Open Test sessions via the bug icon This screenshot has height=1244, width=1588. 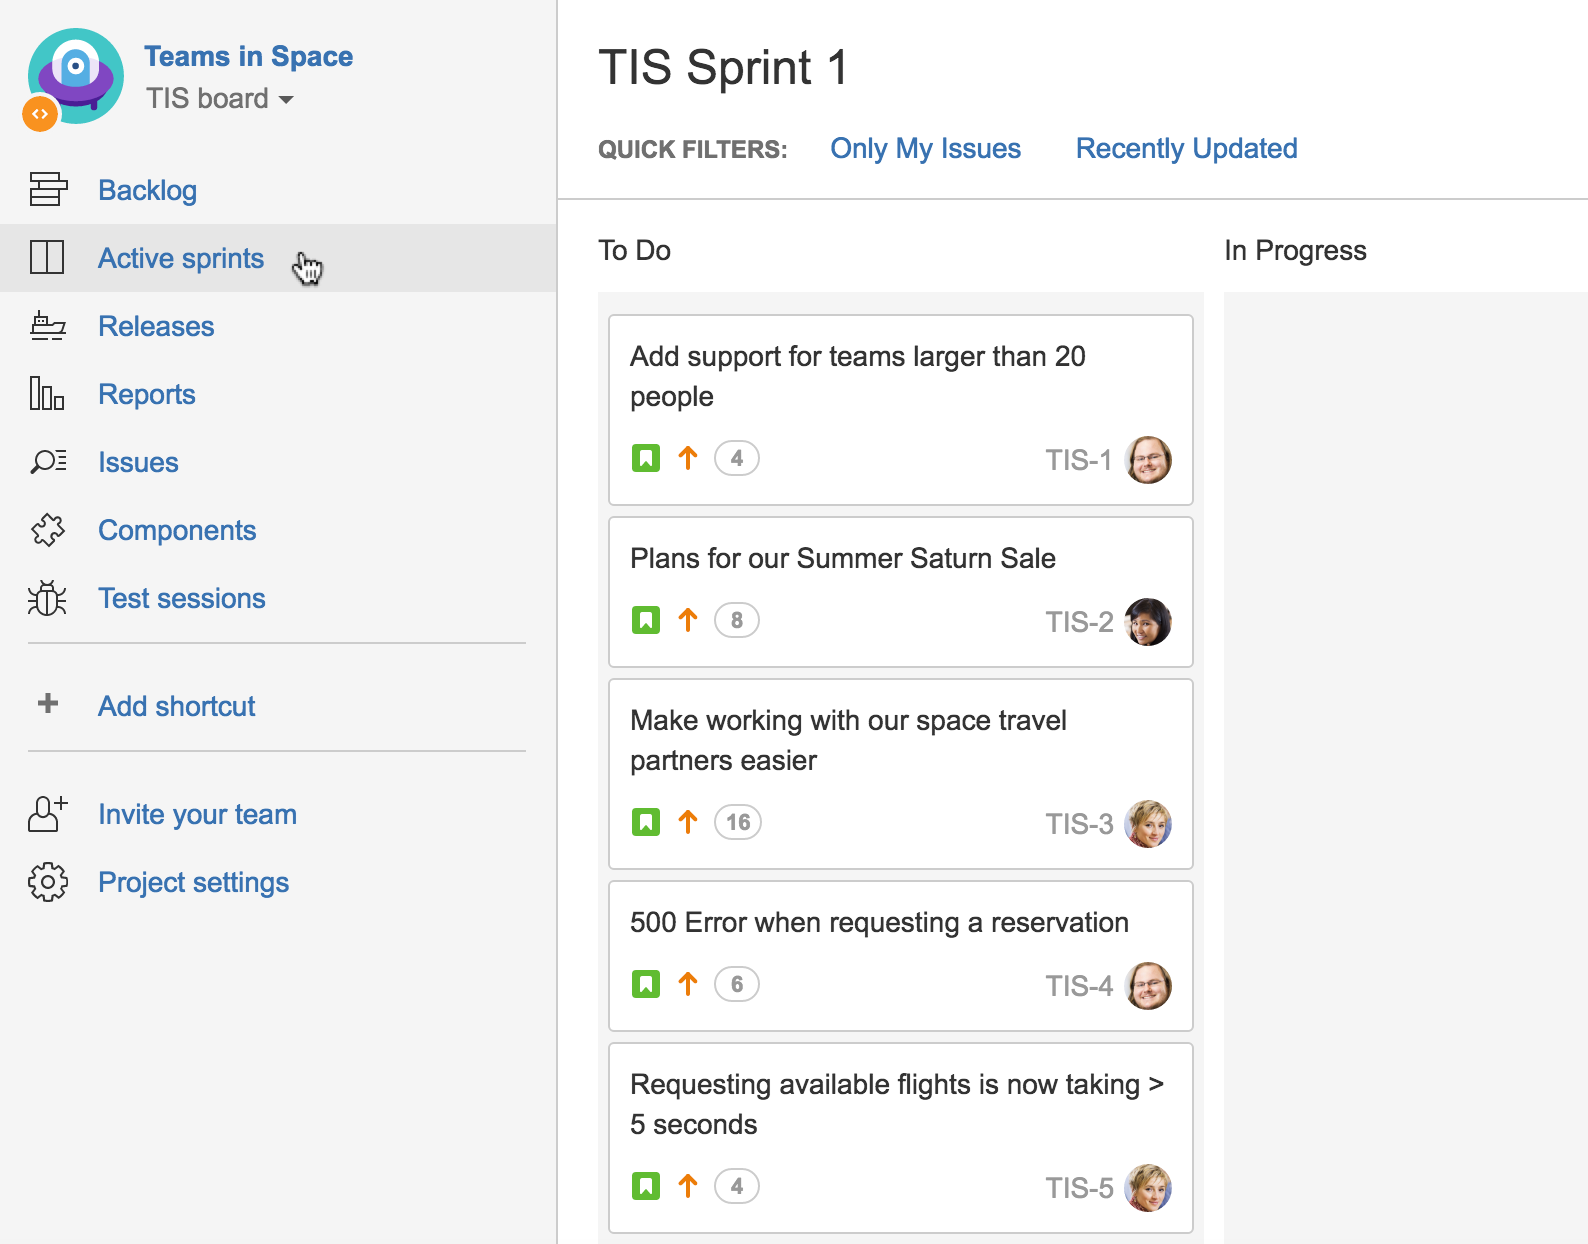[46, 597]
